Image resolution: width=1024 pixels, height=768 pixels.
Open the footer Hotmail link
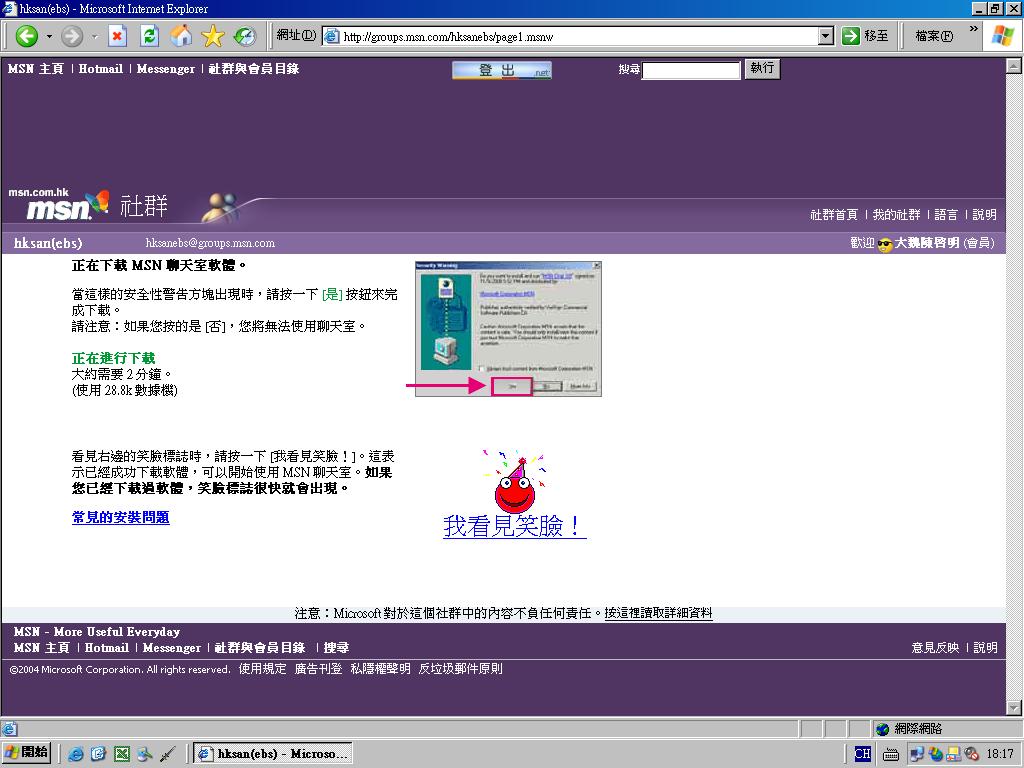[x=106, y=648]
